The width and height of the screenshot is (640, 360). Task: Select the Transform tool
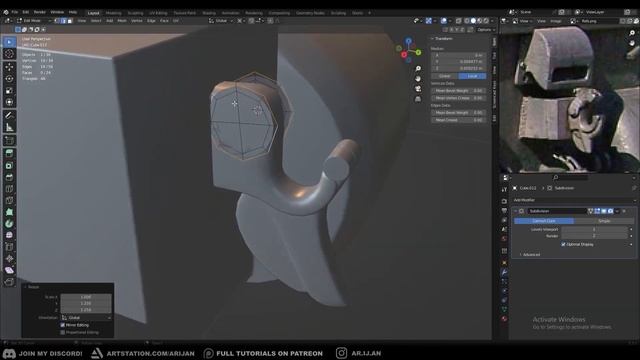9,102
